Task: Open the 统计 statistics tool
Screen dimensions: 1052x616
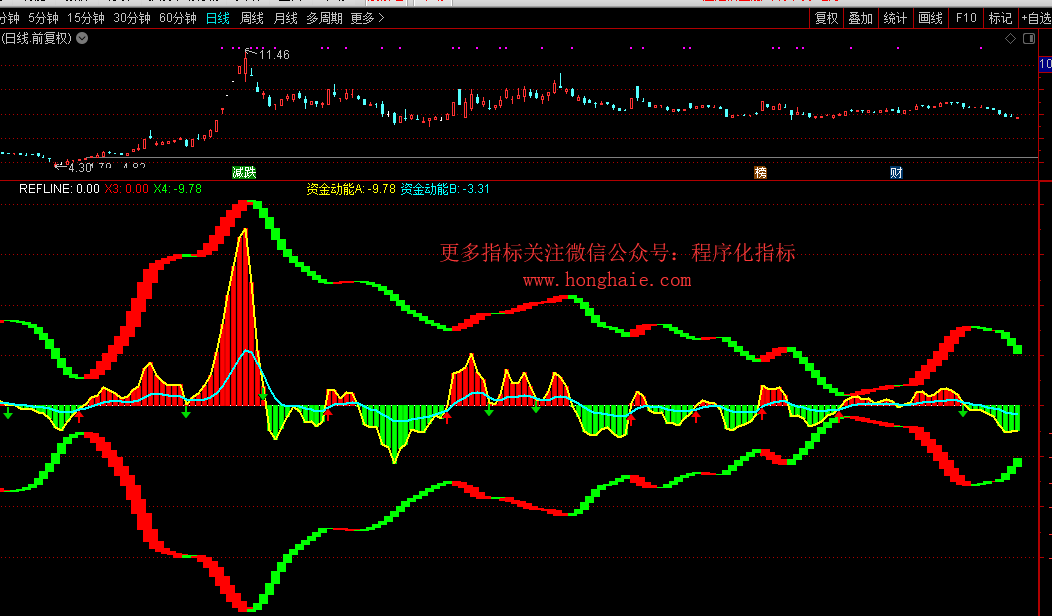Action: pyautogui.click(x=895, y=18)
